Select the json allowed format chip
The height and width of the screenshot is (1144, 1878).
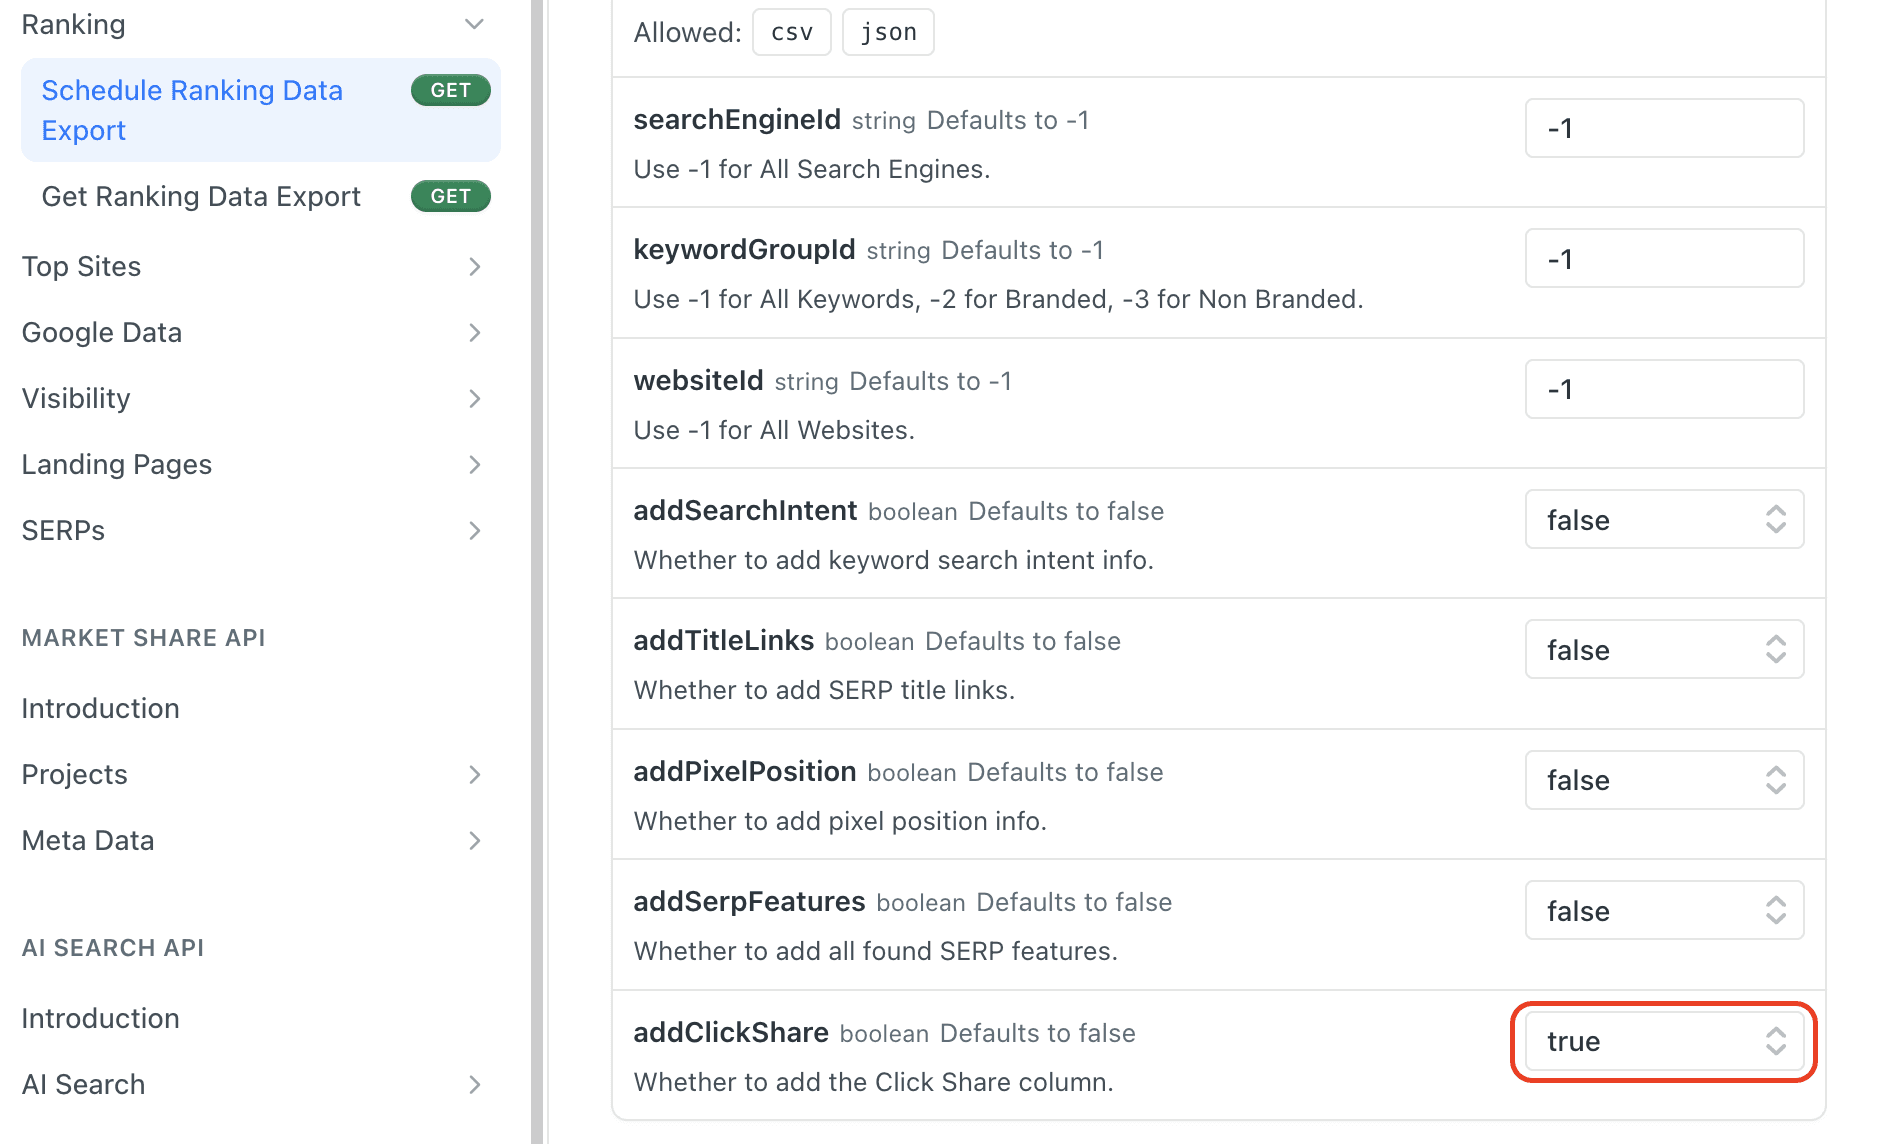pyautogui.click(x=887, y=31)
